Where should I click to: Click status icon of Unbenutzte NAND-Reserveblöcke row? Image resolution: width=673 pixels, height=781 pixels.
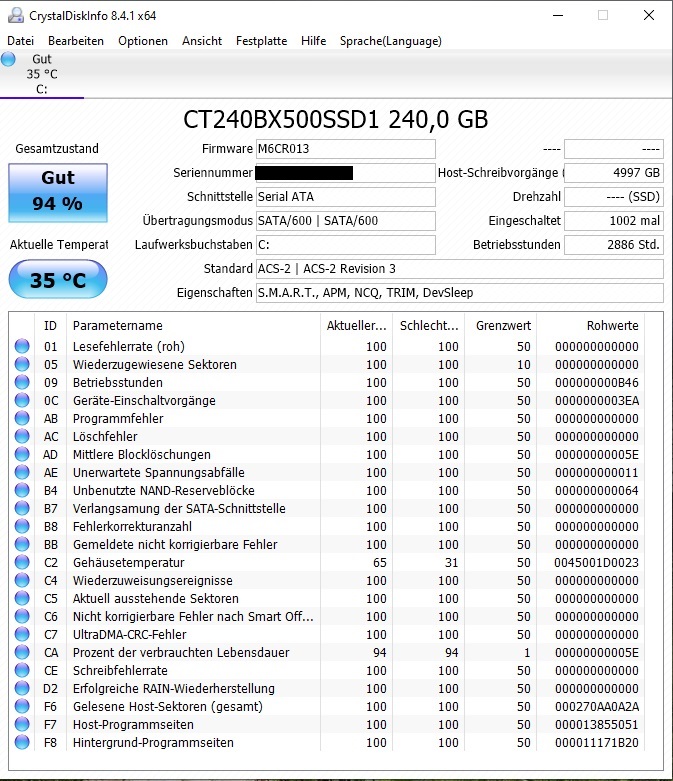22,490
